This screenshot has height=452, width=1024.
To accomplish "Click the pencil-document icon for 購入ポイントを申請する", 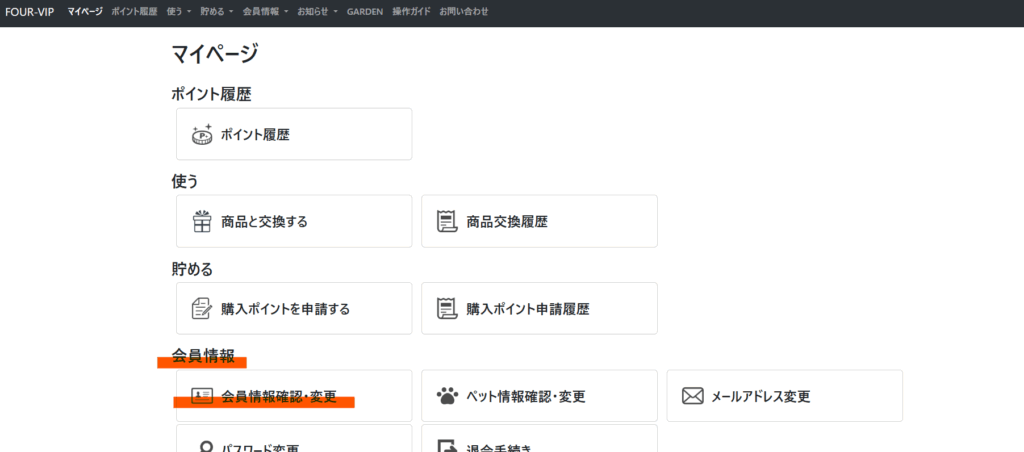I will click(x=201, y=308).
